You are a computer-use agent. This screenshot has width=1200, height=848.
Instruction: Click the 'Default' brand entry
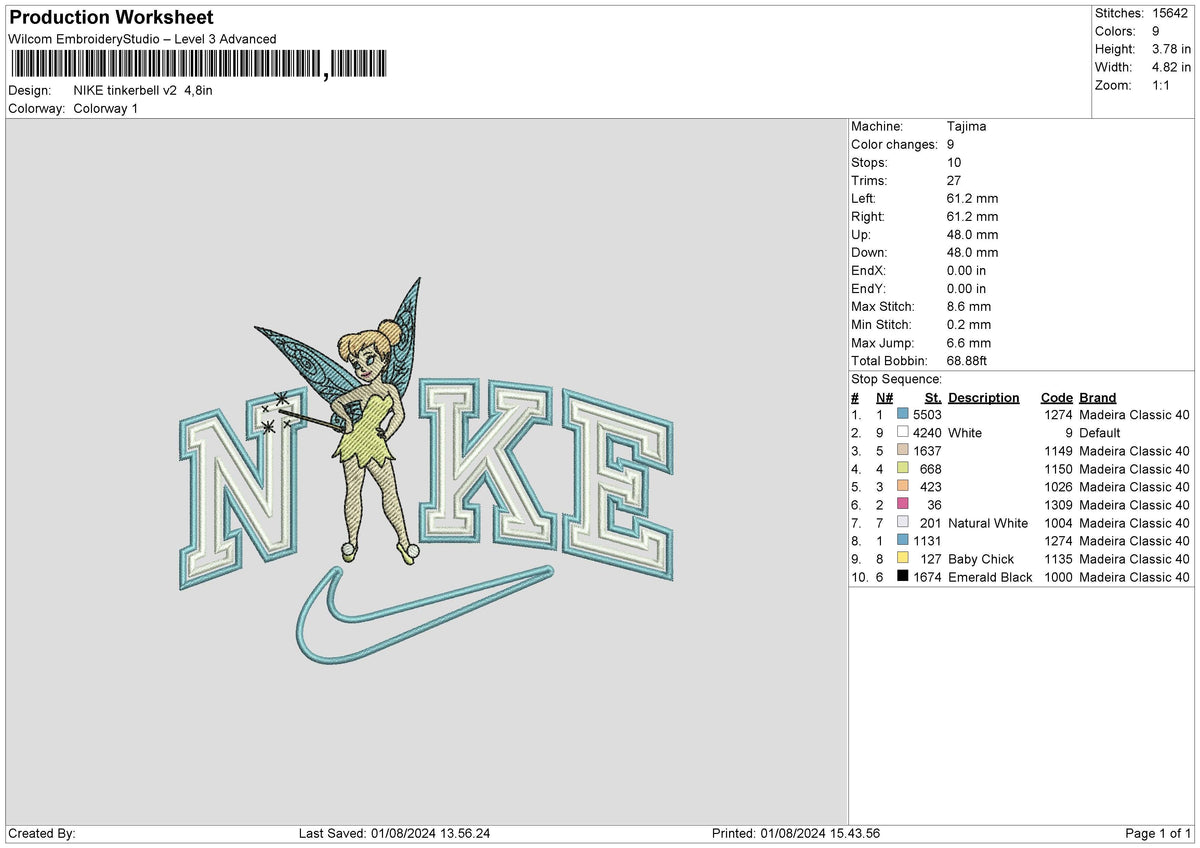pos(1101,433)
